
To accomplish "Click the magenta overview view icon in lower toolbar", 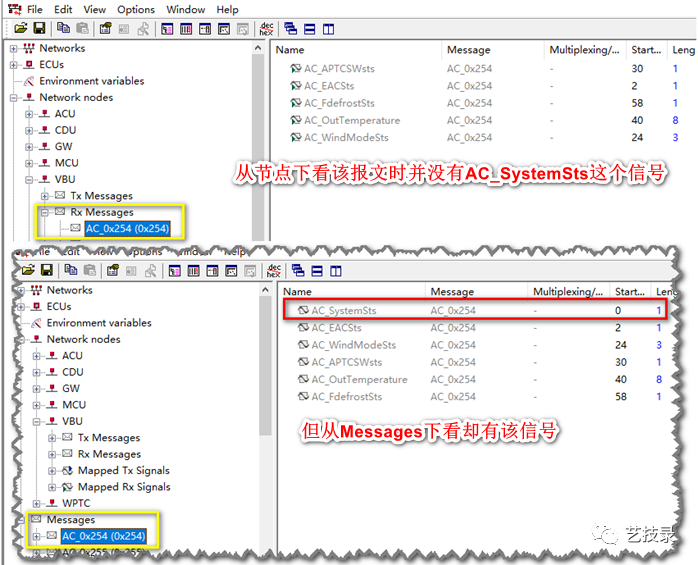I will (175, 271).
